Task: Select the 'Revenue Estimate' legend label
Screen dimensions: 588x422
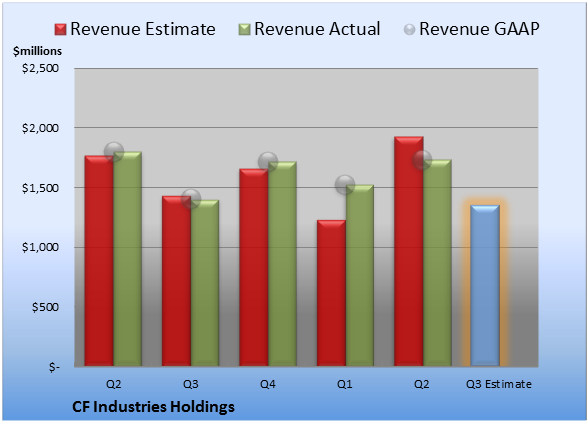Action: click(143, 29)
